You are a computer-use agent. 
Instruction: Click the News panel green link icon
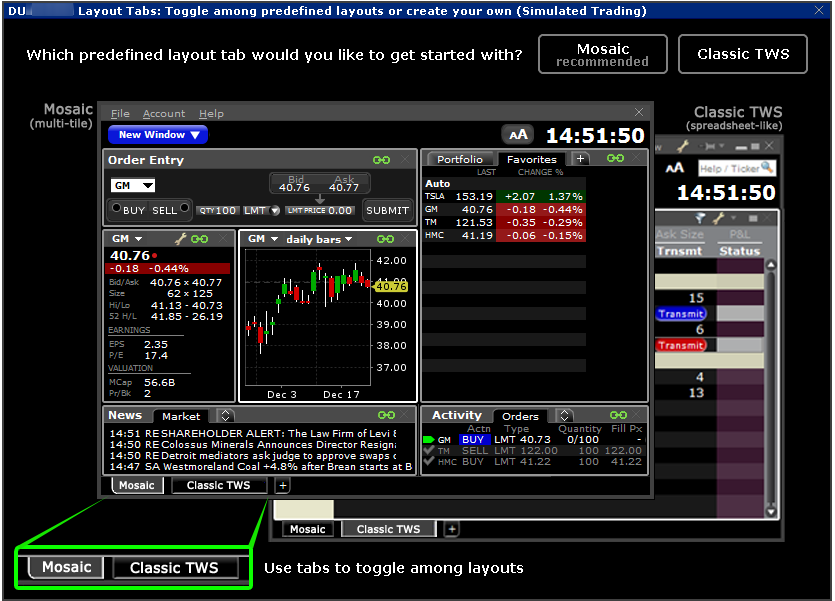pos(387,415)
